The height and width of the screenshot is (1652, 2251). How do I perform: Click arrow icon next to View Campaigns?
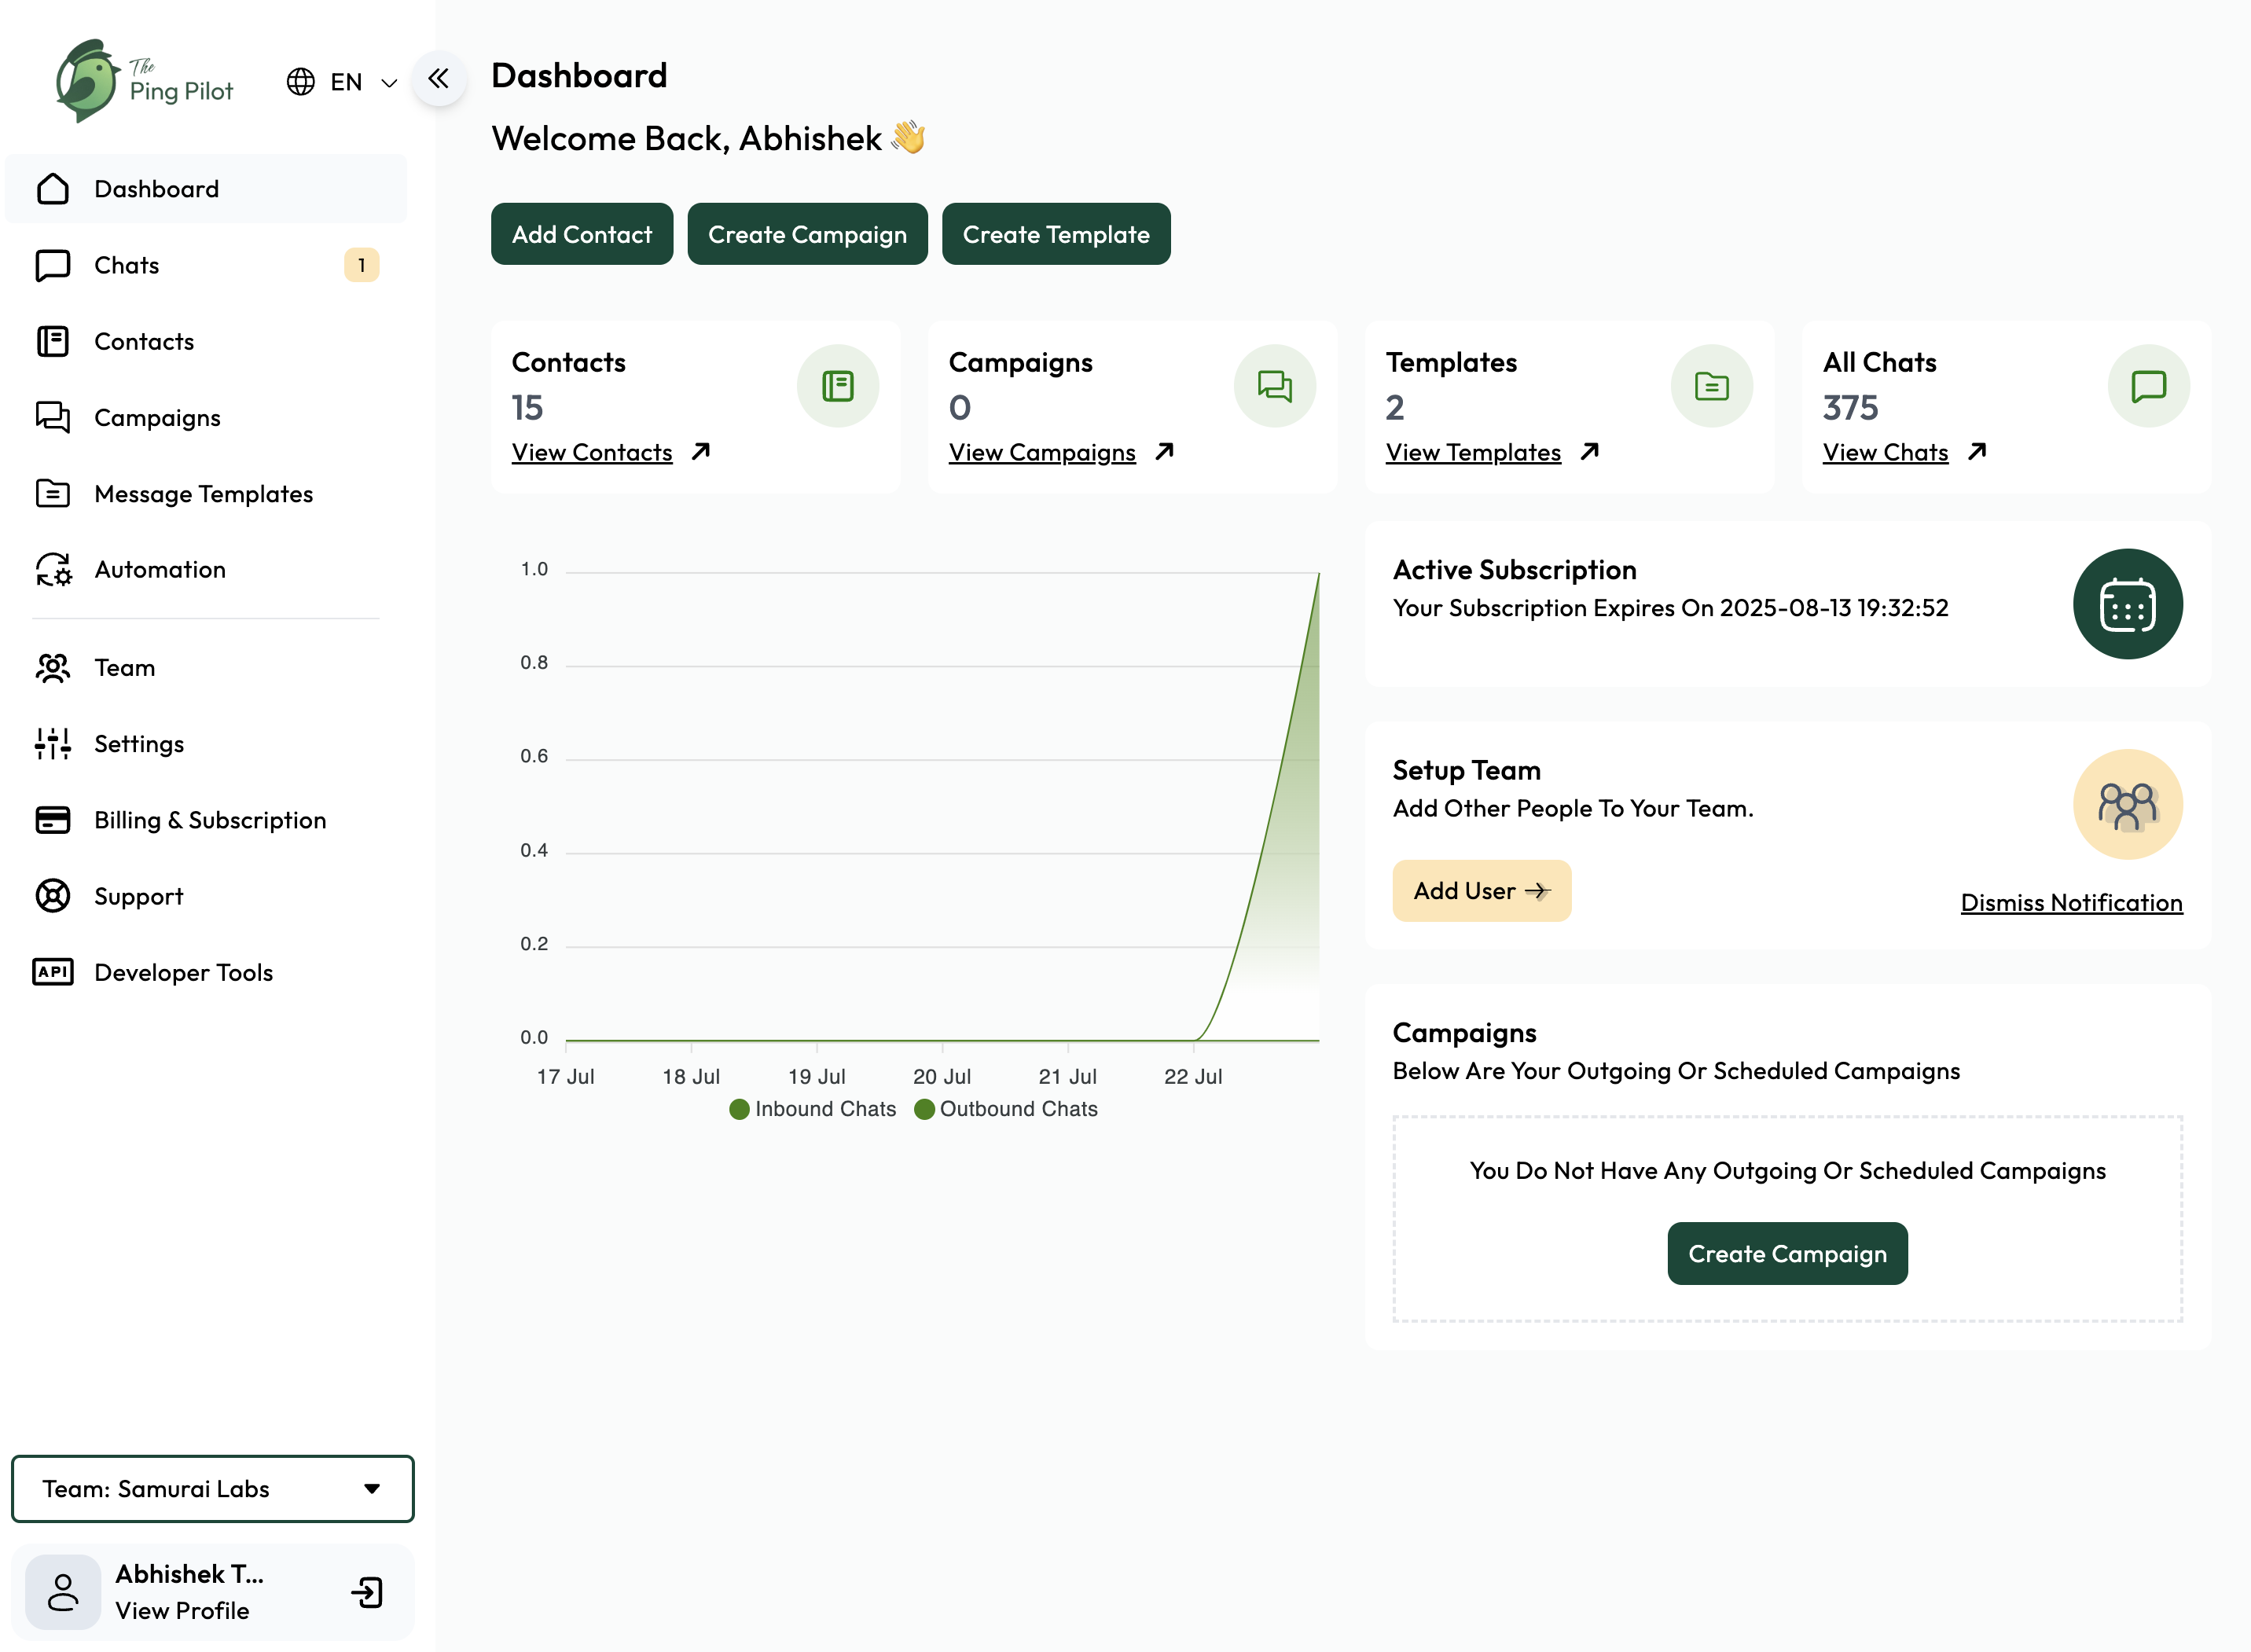pos(1164,452)
